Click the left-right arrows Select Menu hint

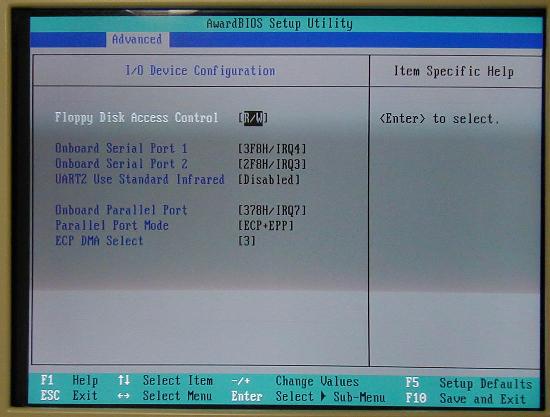click(165, 396)
